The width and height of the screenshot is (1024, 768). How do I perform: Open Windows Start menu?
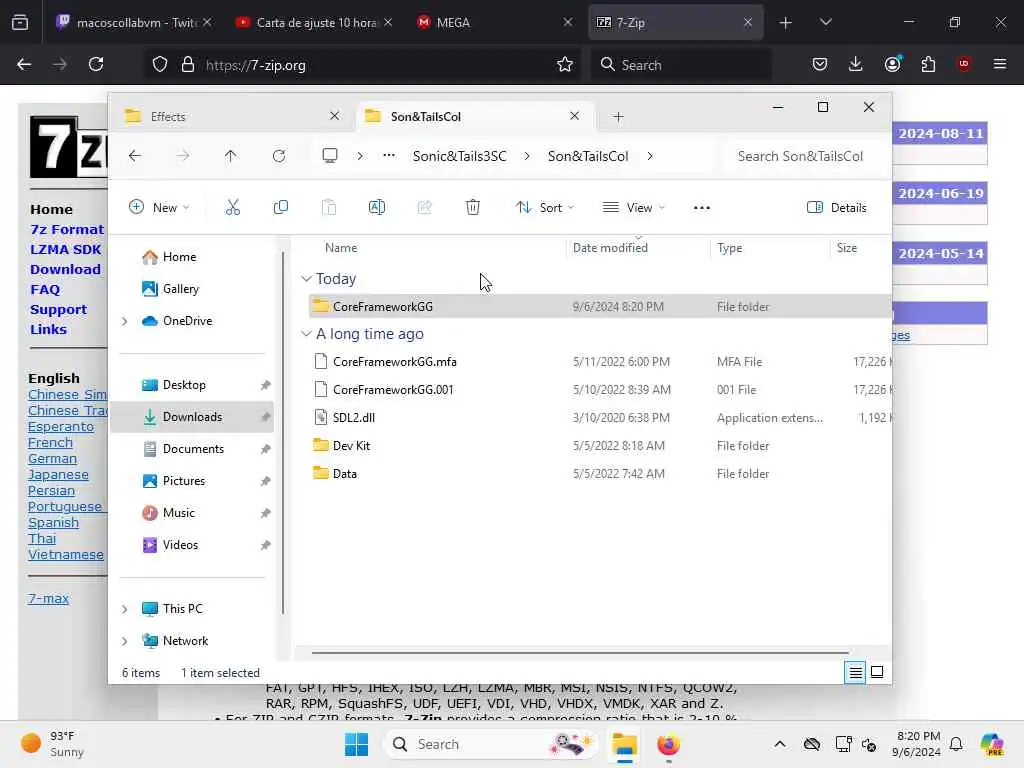357,744
